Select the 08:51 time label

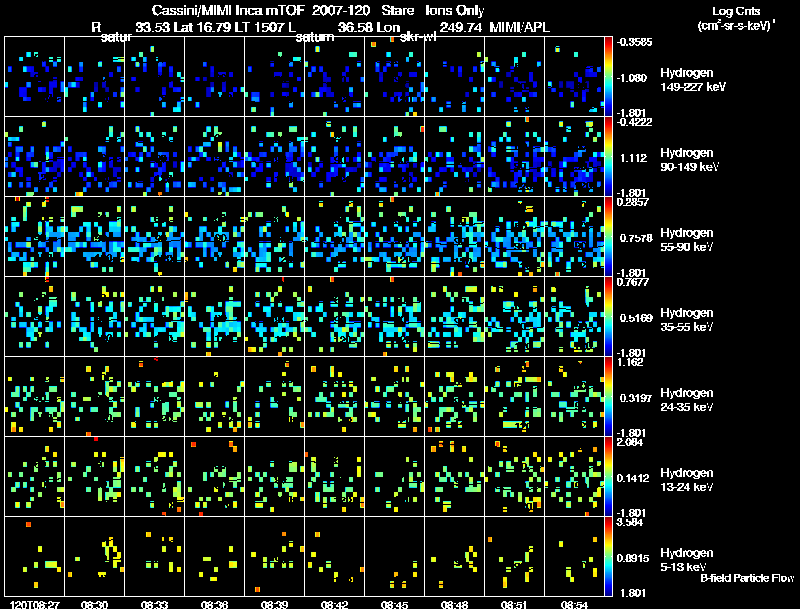514,604
